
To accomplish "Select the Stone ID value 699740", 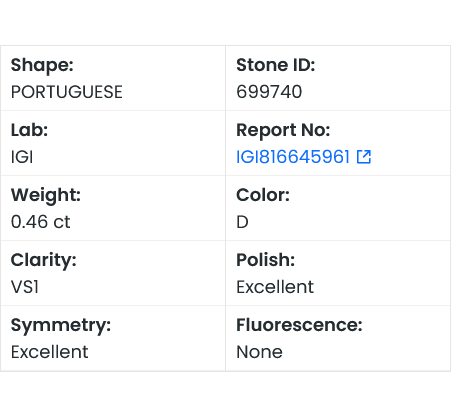I will click(x=269, y=92).
